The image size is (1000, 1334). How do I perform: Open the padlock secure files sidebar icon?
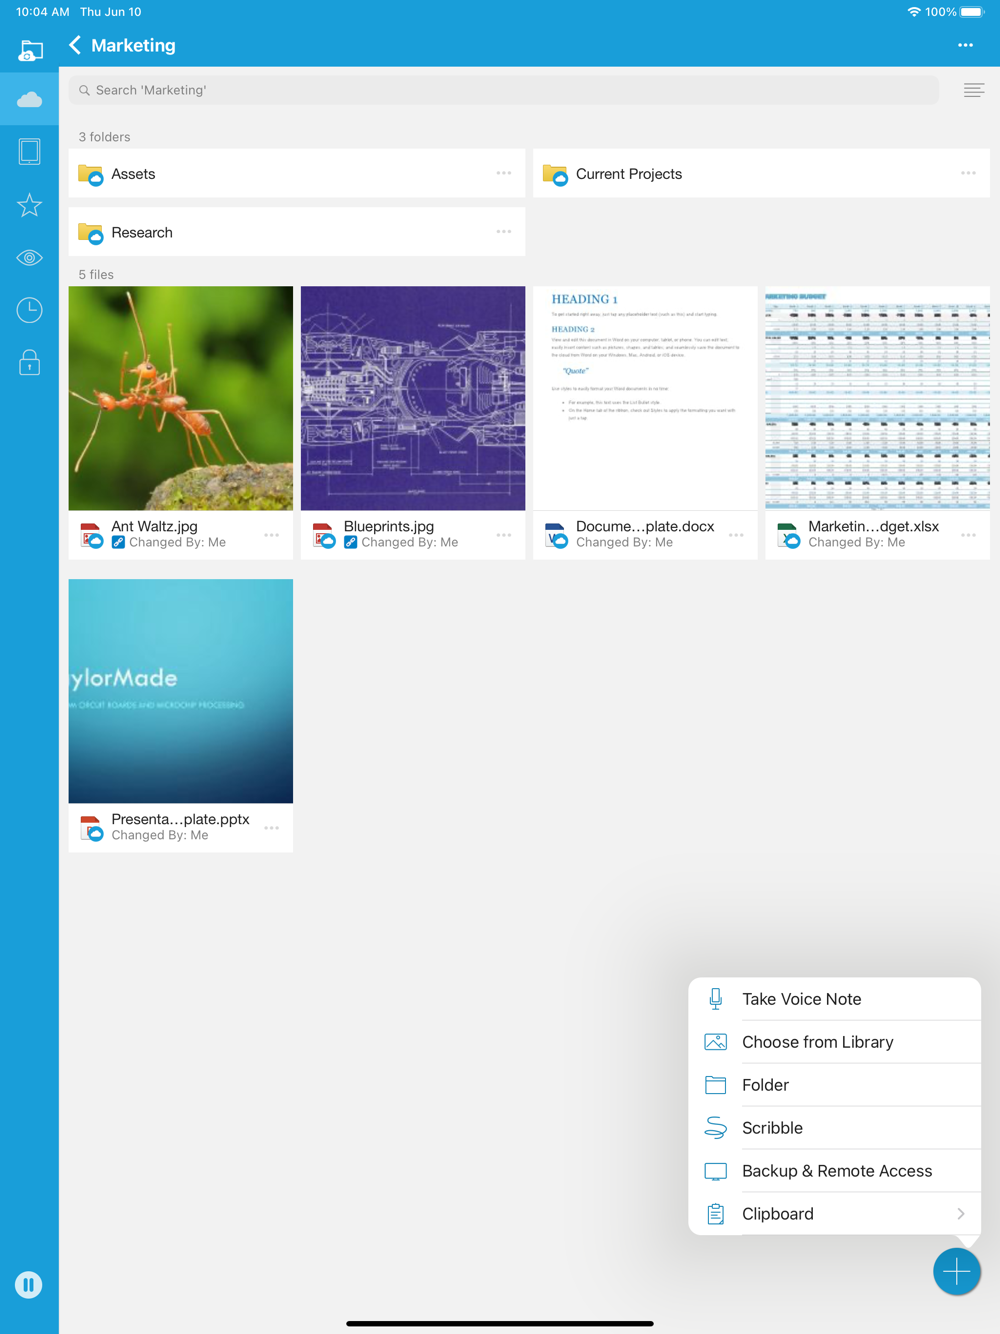29,362
